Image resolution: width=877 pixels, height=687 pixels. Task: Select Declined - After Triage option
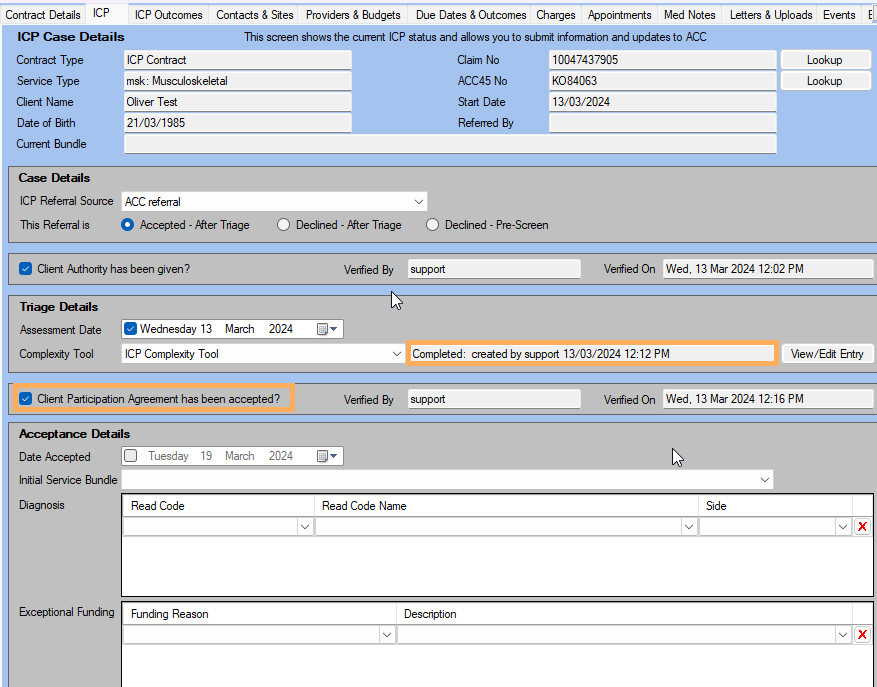click(284, 225)
